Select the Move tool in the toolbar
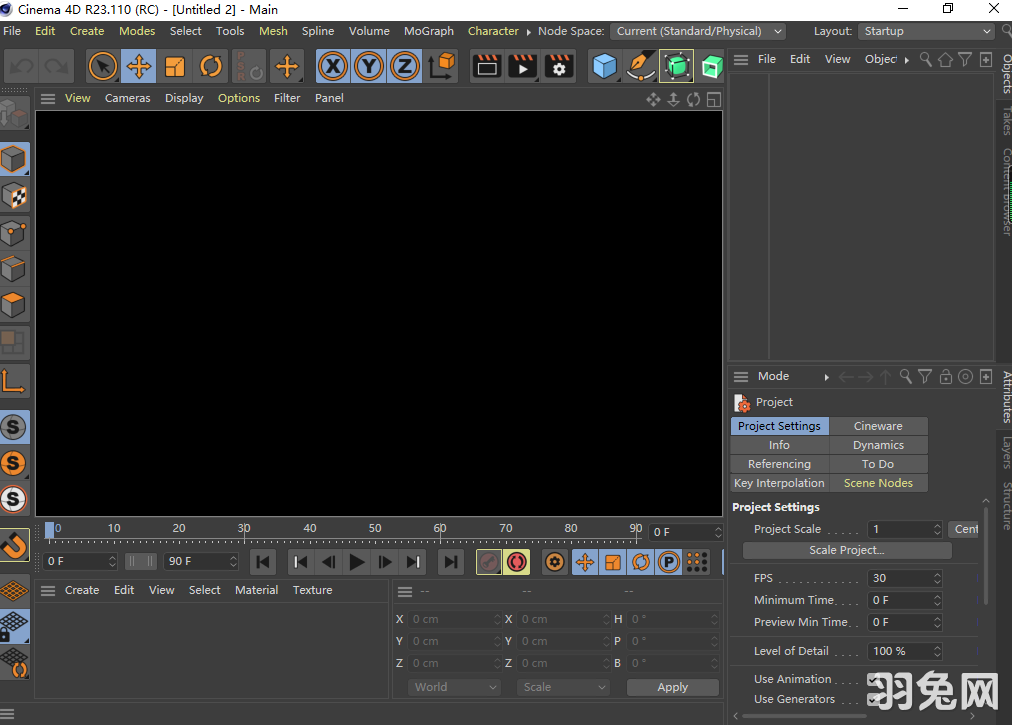Screen dimensions: 1012x725 click(138, 66)
